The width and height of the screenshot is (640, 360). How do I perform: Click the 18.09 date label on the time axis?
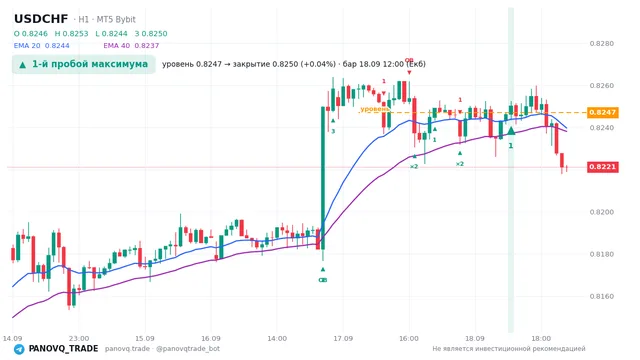click(475, 338)
